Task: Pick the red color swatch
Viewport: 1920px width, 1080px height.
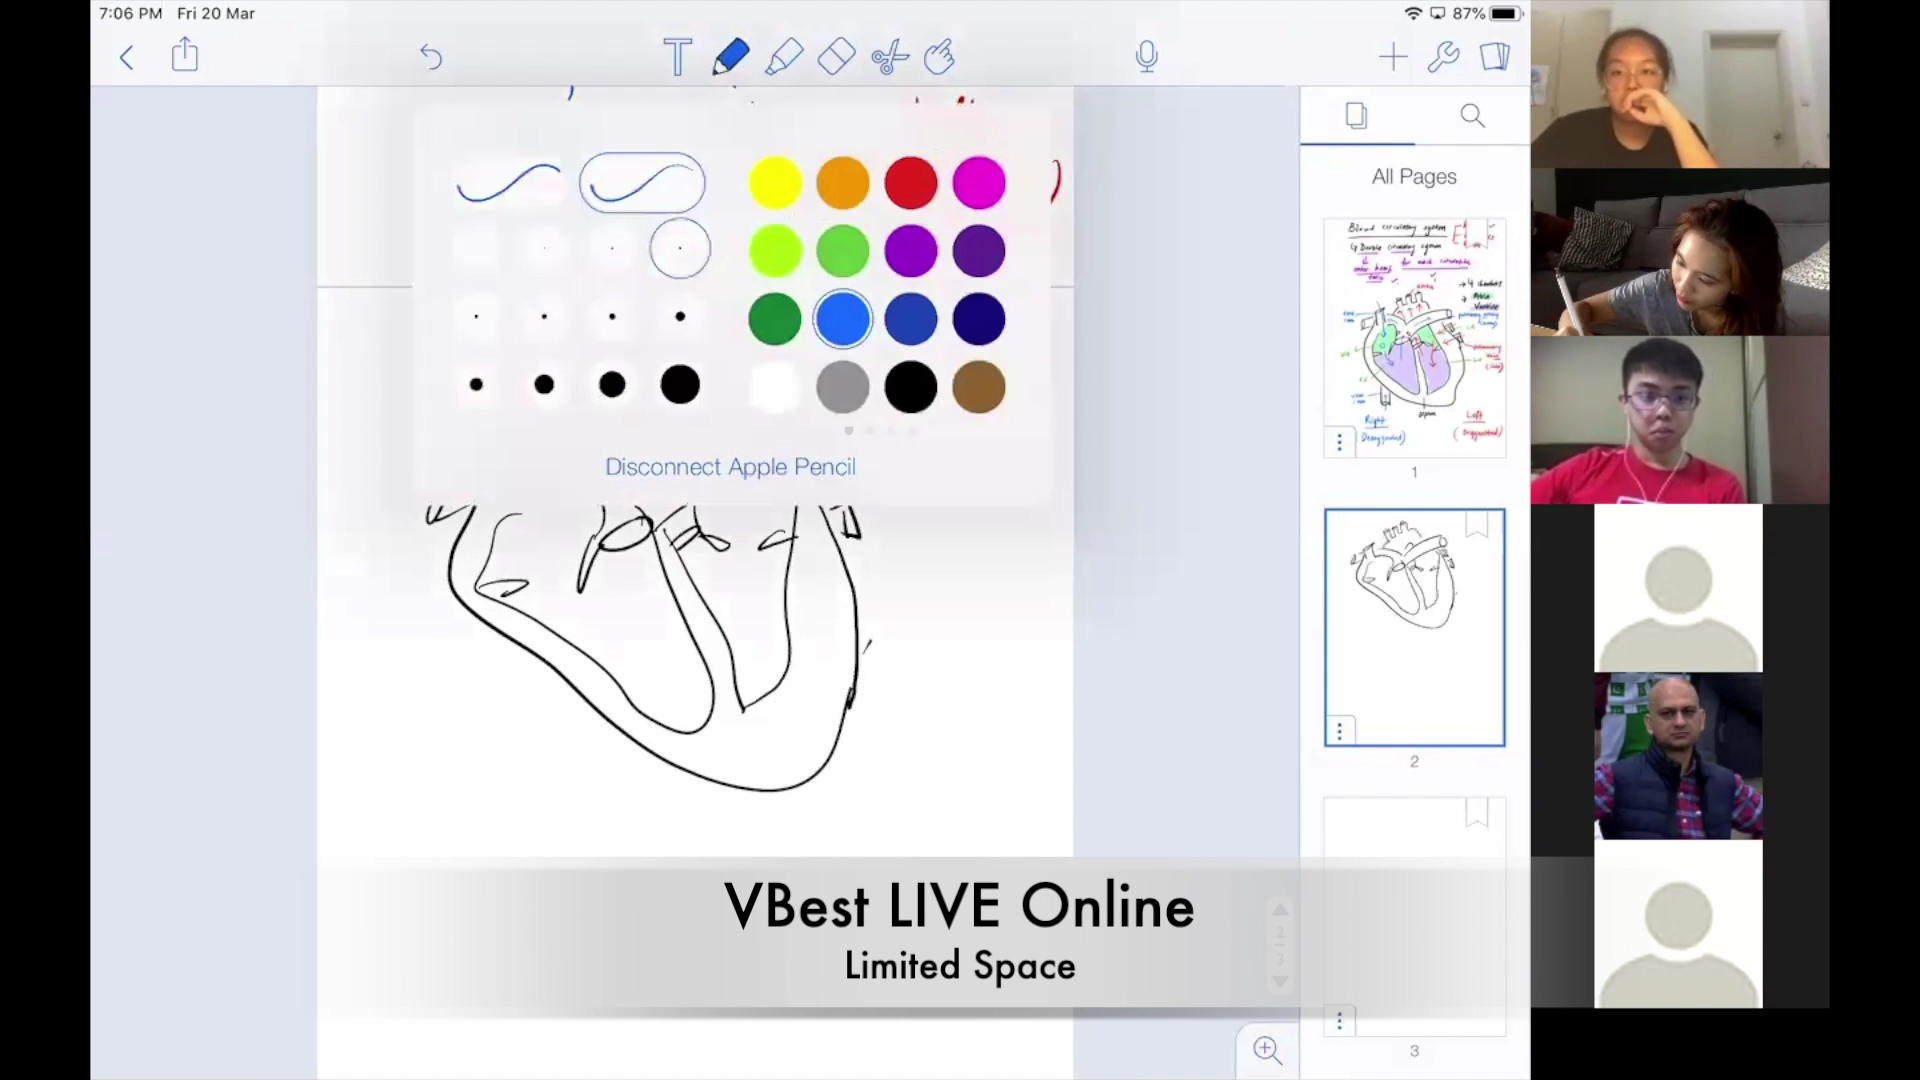Action: tap(911, 183)
